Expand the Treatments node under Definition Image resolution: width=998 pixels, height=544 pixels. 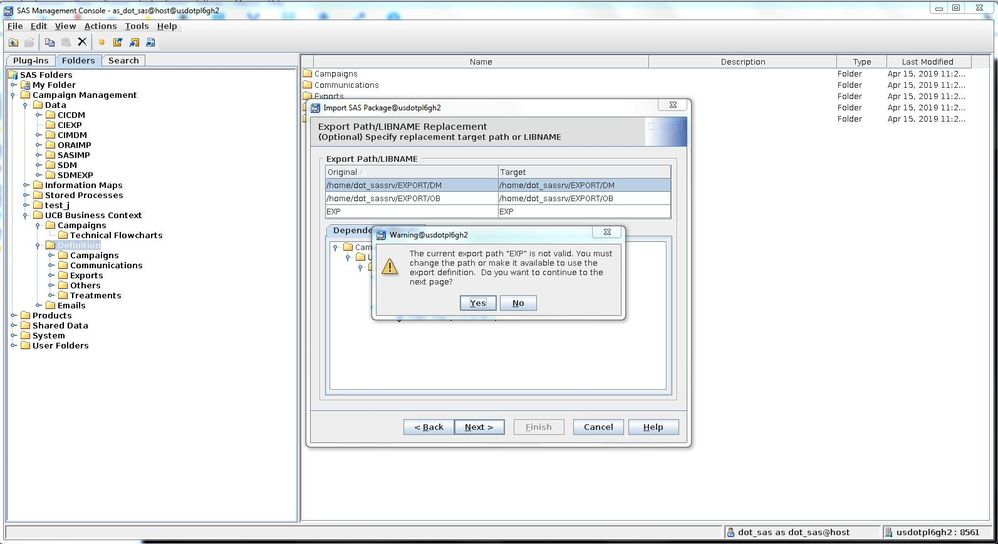tap(51, 296)
